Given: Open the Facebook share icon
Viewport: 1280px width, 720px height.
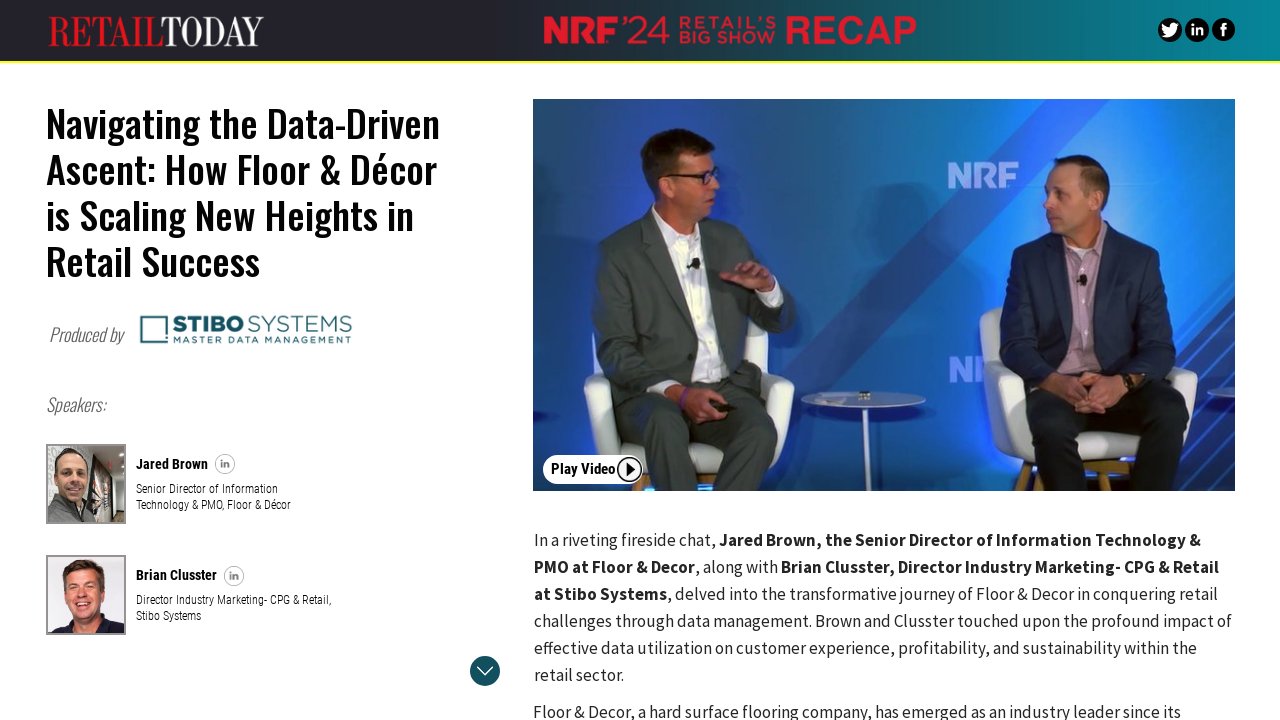Looking at the screenshot, I should point(1223,30).
